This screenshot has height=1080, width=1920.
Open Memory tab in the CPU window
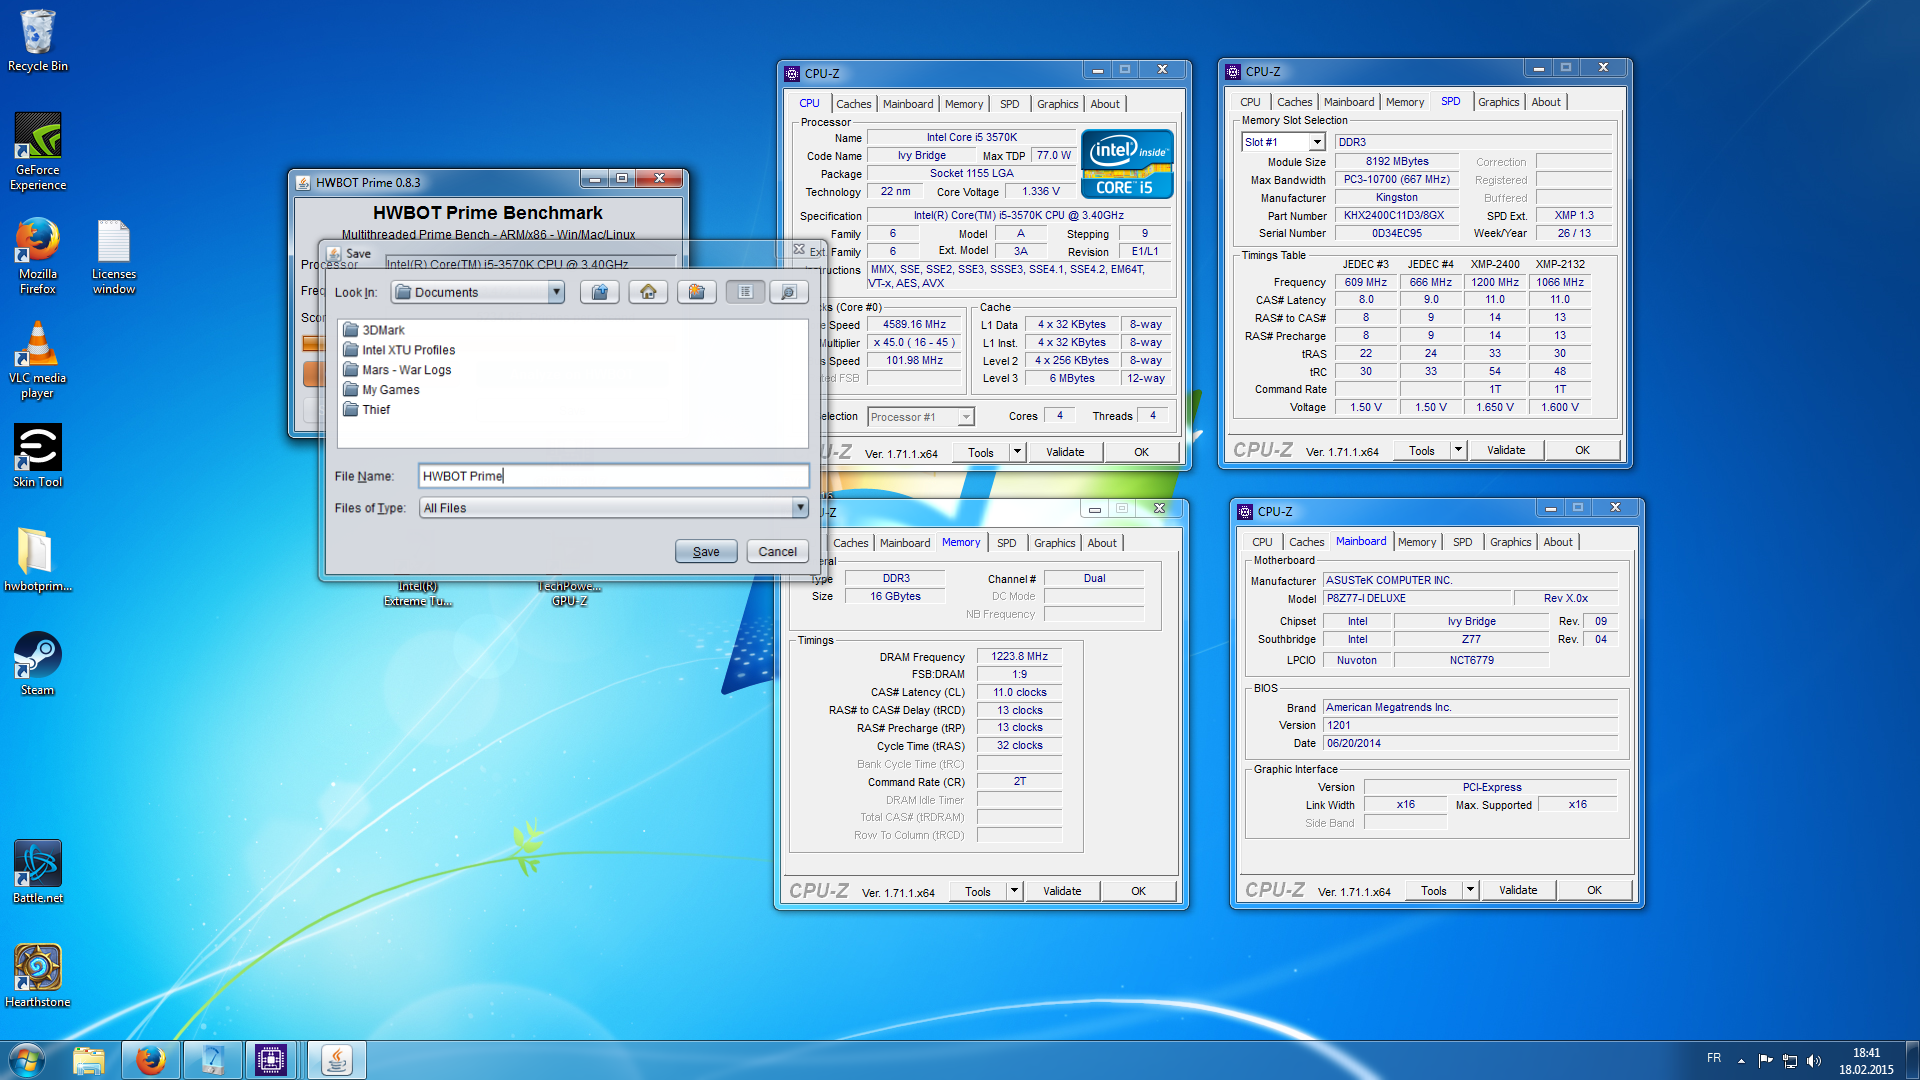[x=963, y=104]
